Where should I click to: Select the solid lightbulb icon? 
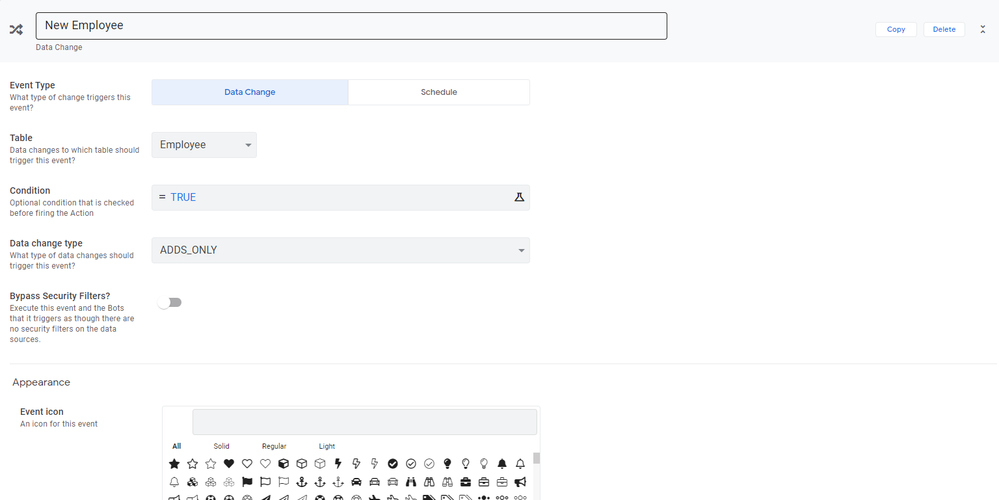coord(447,463)
